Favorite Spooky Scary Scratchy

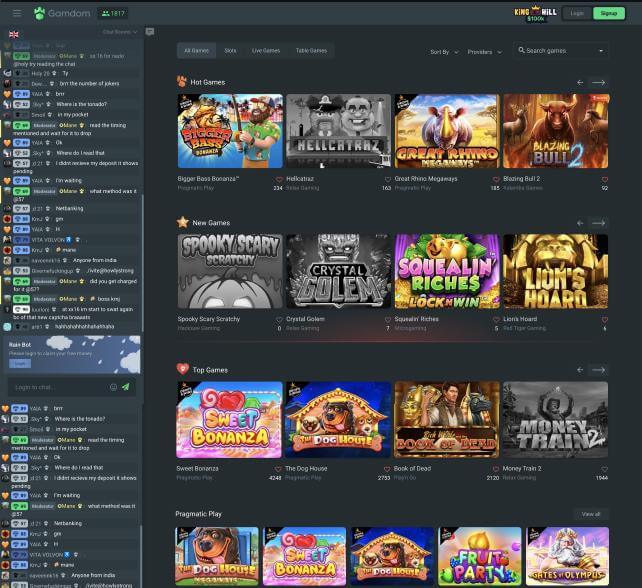279,319
